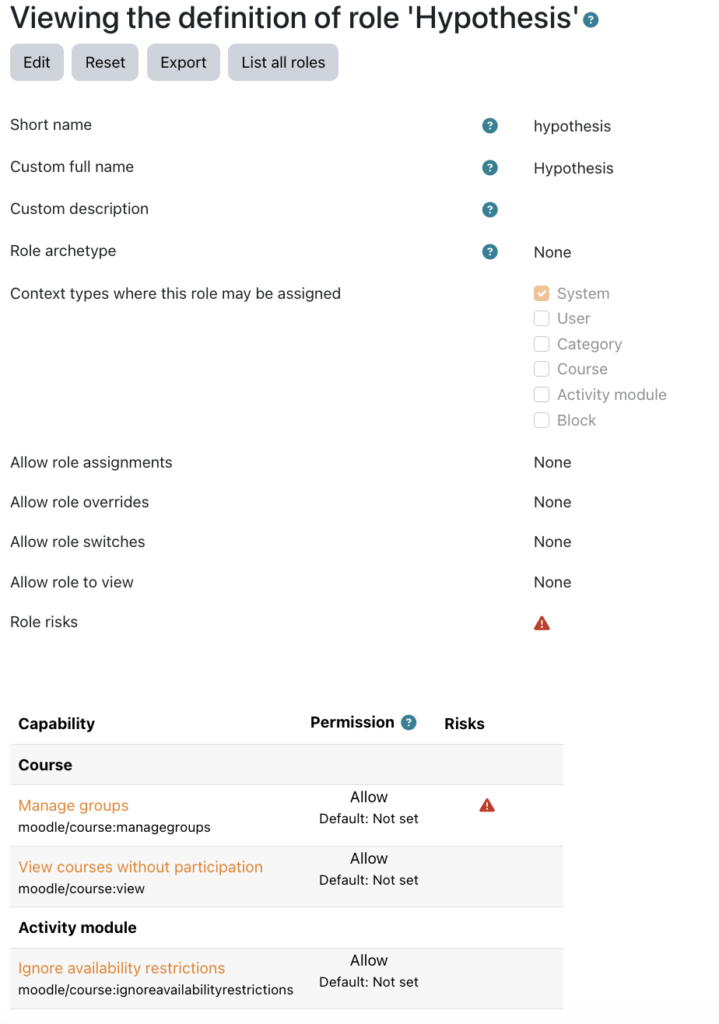
Task: Click 'View courses without participation' link
Action: coord(140,867)
